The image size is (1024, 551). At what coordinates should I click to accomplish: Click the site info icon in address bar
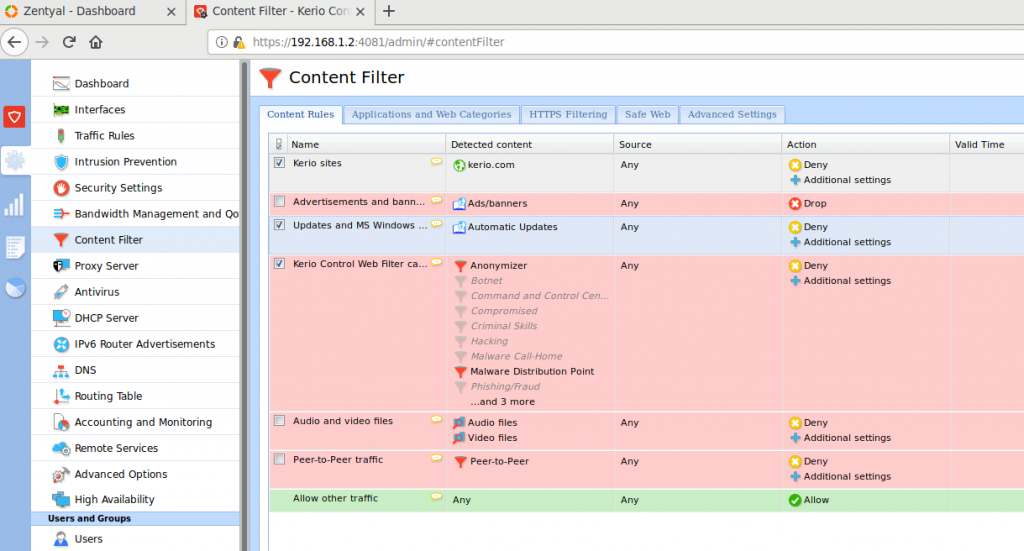click(221, 42)
